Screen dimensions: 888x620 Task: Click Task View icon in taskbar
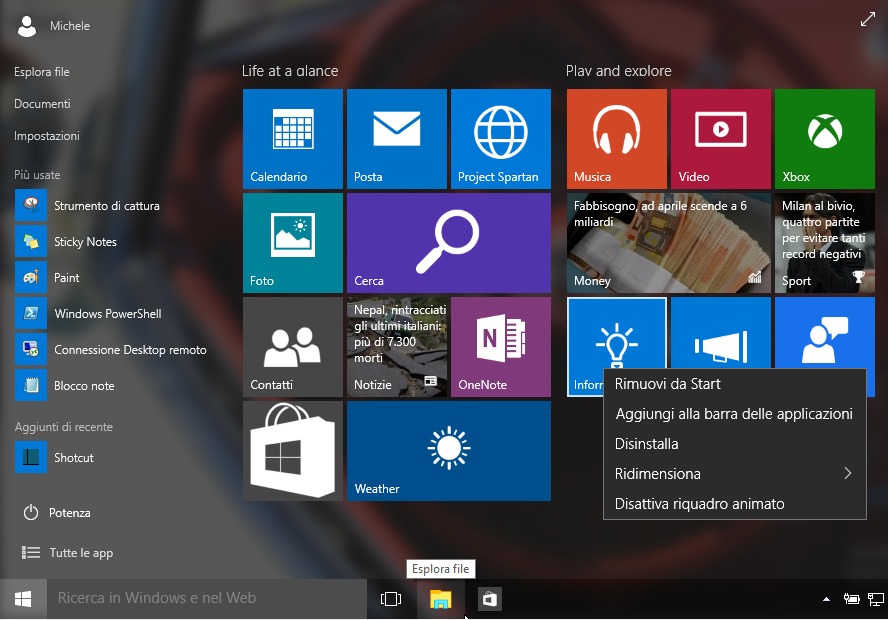pos(391,599)
